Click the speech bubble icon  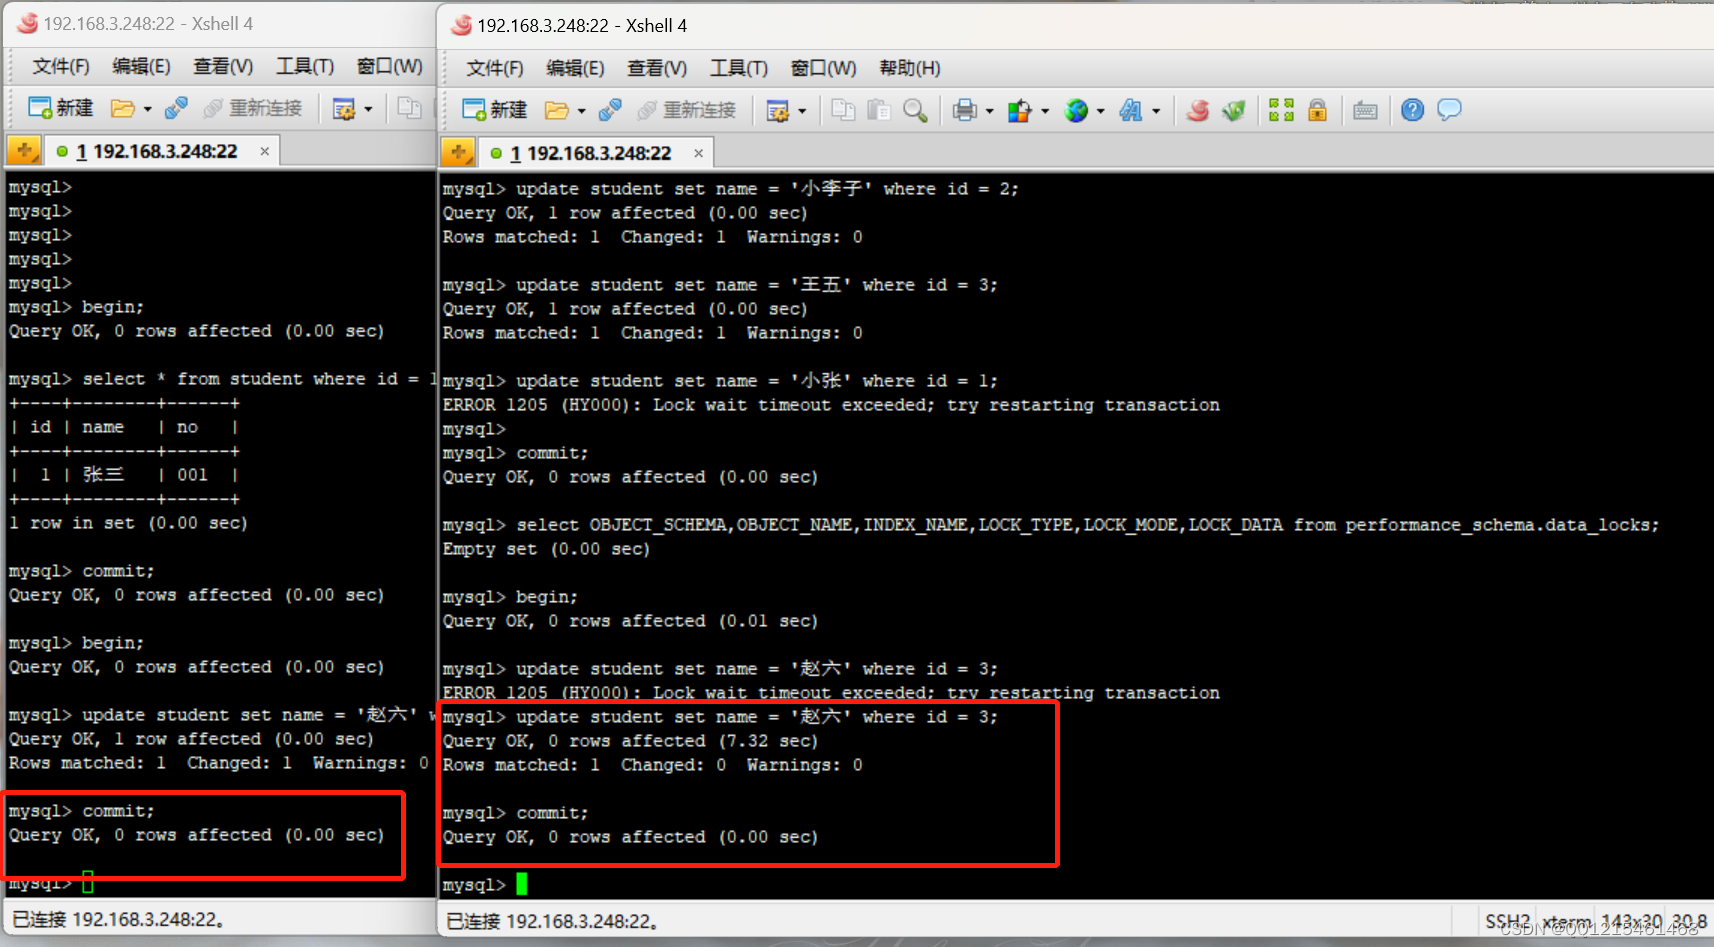1449,110
